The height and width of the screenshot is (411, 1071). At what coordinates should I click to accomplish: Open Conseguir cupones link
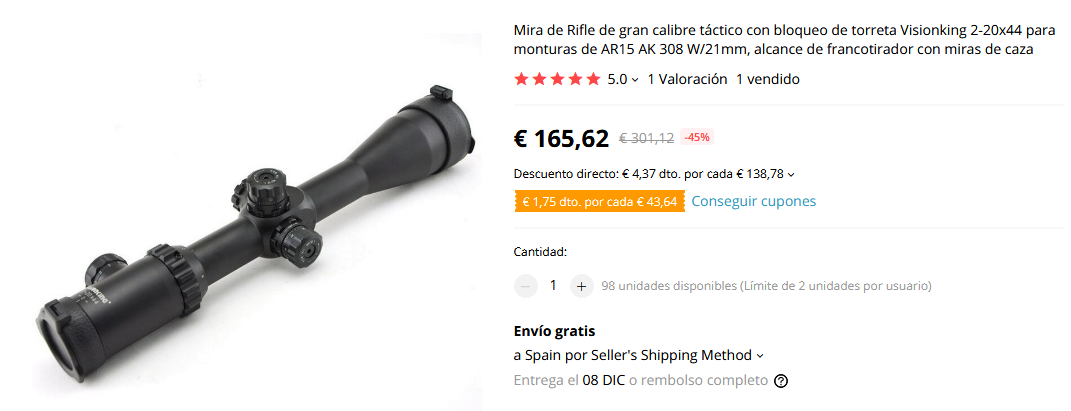[x=753, y=201]
